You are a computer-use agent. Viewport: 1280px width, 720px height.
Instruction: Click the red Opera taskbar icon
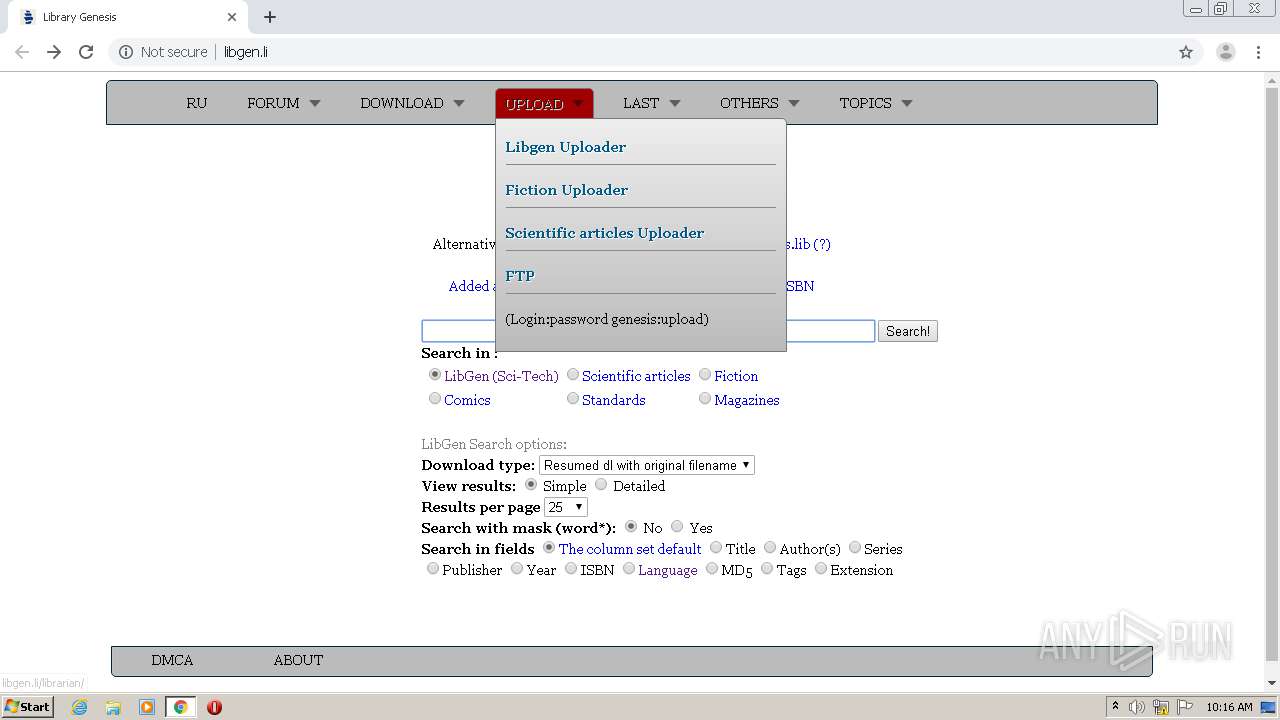coord(214,707)
